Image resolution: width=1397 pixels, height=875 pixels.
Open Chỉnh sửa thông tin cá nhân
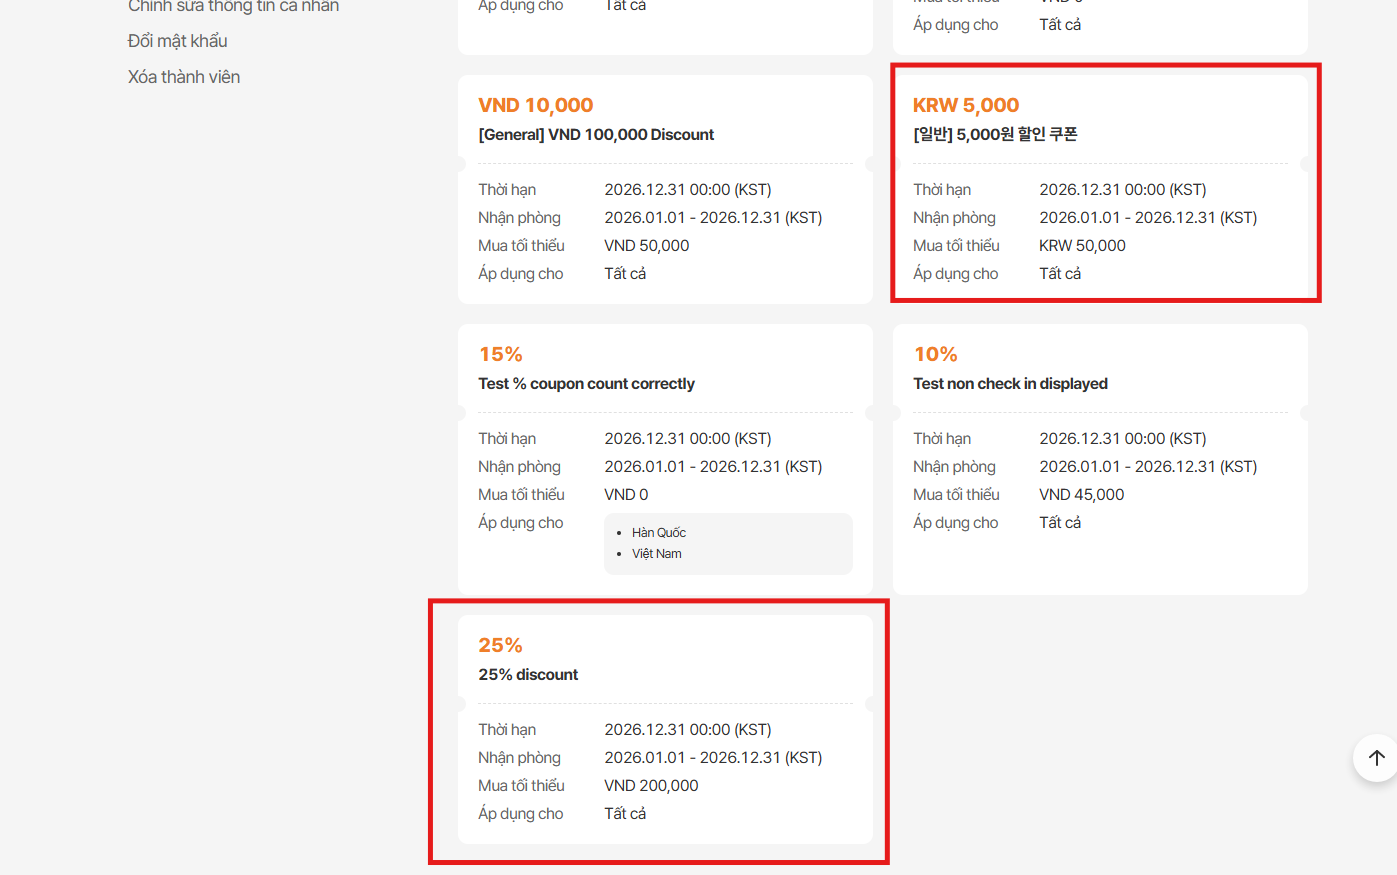pos(233,6)
